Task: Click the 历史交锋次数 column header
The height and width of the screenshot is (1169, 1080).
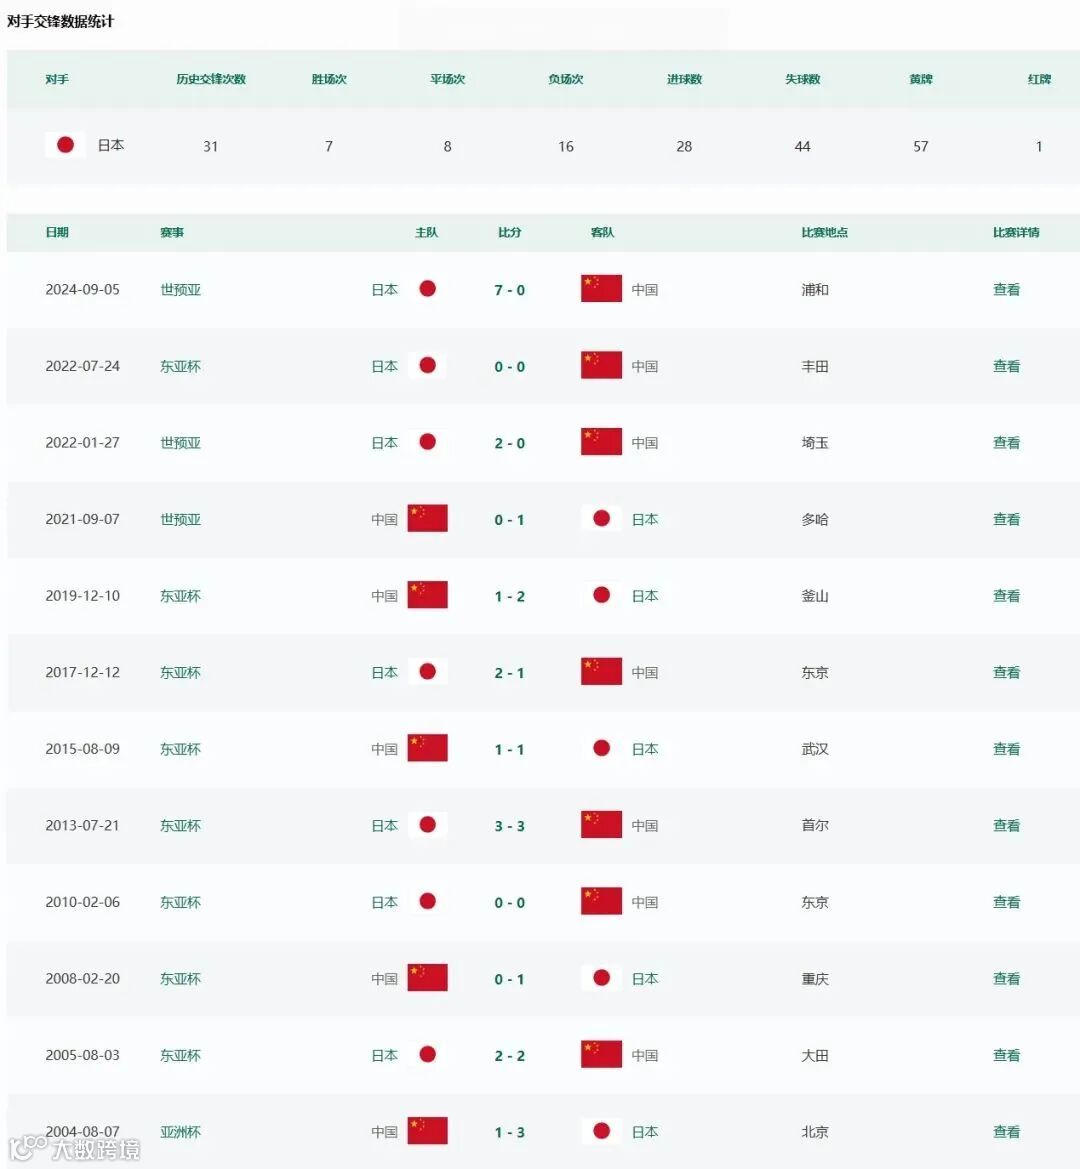Action: 211,79
